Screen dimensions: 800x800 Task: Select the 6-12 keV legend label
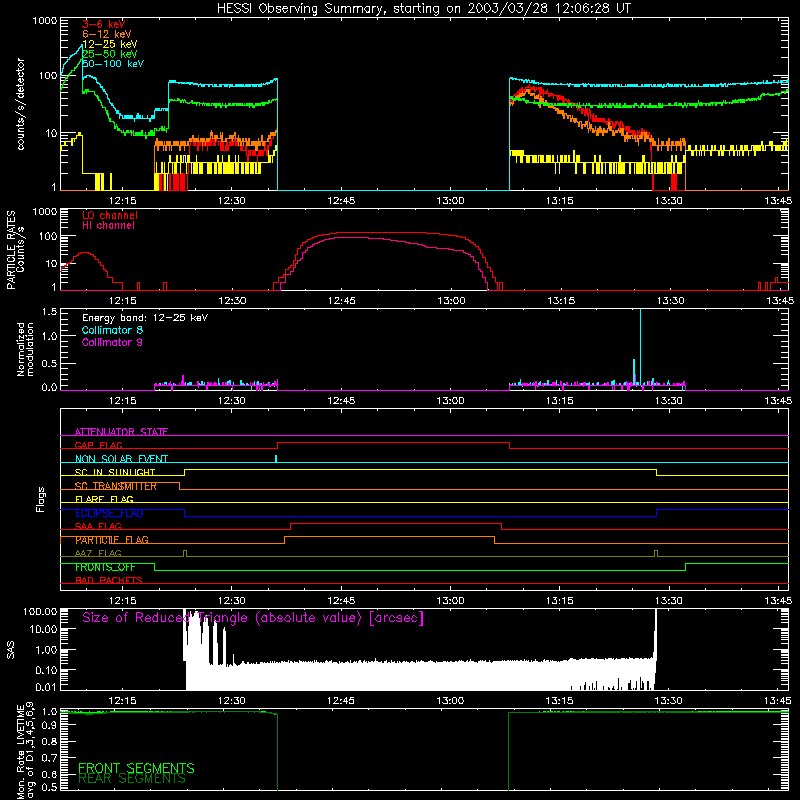(x=107, y=34)
